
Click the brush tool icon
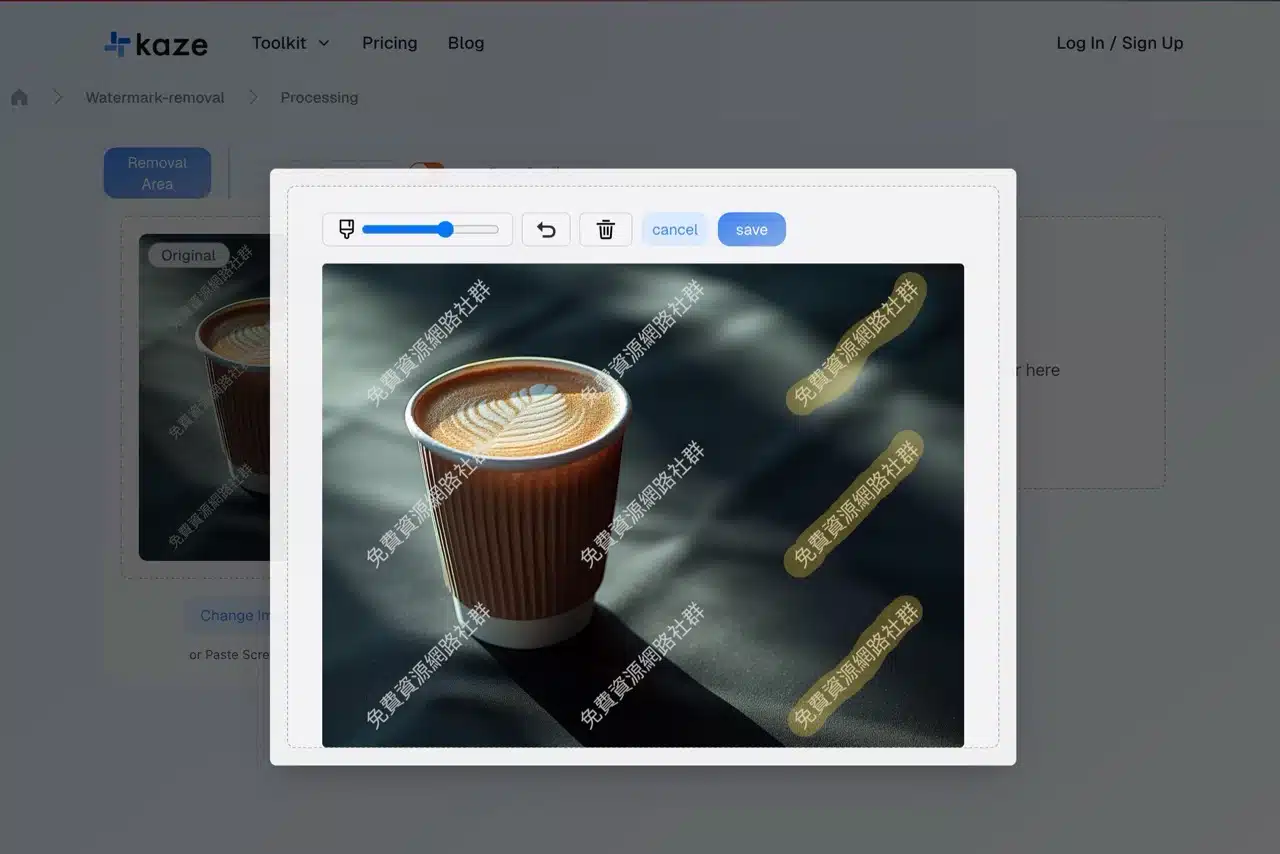[x=346, y=230]
